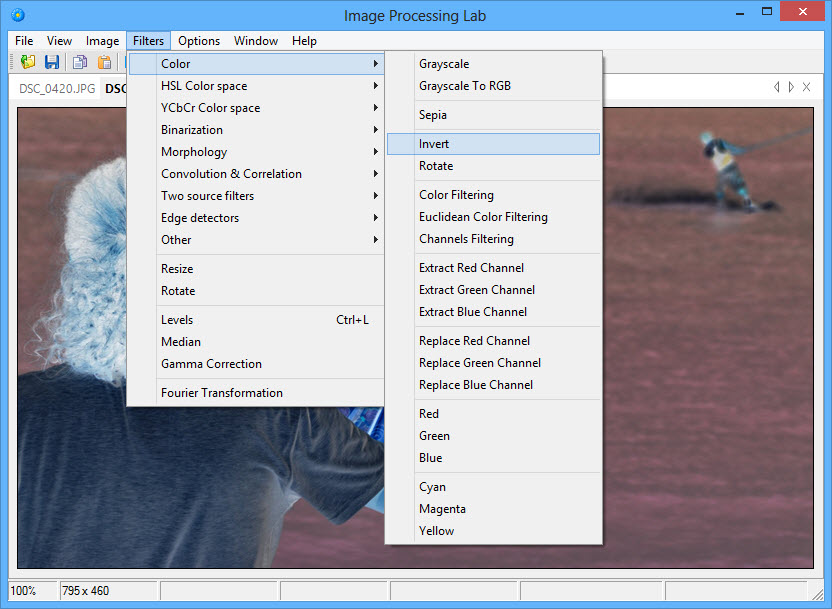This screenshot has width=832, height=609.
Task: Expand YCbCr Color space submenu
Action: [256, 108]
